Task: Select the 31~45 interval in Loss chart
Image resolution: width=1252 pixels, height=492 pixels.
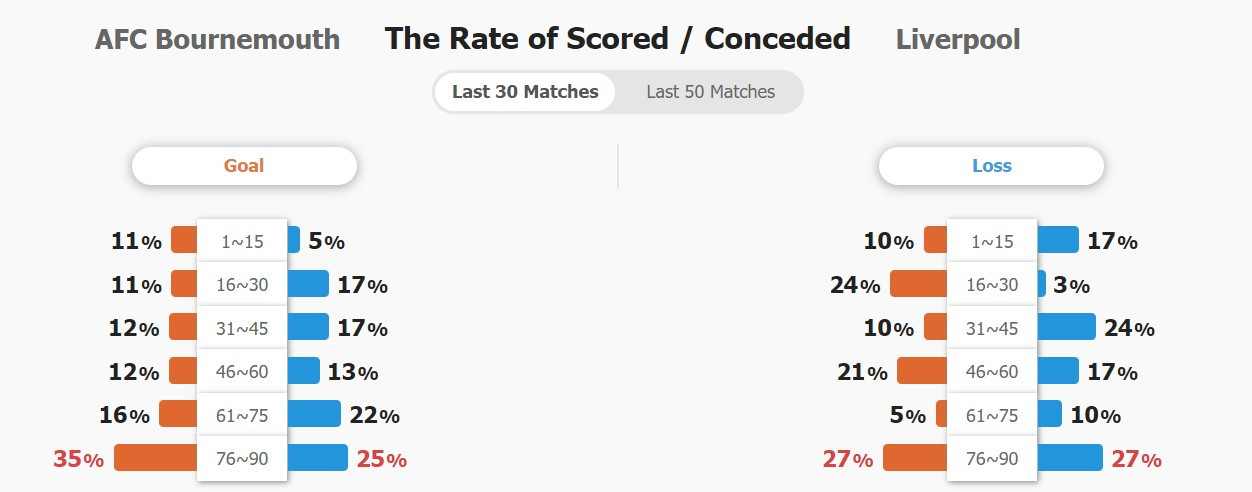Action: [992, 328]
